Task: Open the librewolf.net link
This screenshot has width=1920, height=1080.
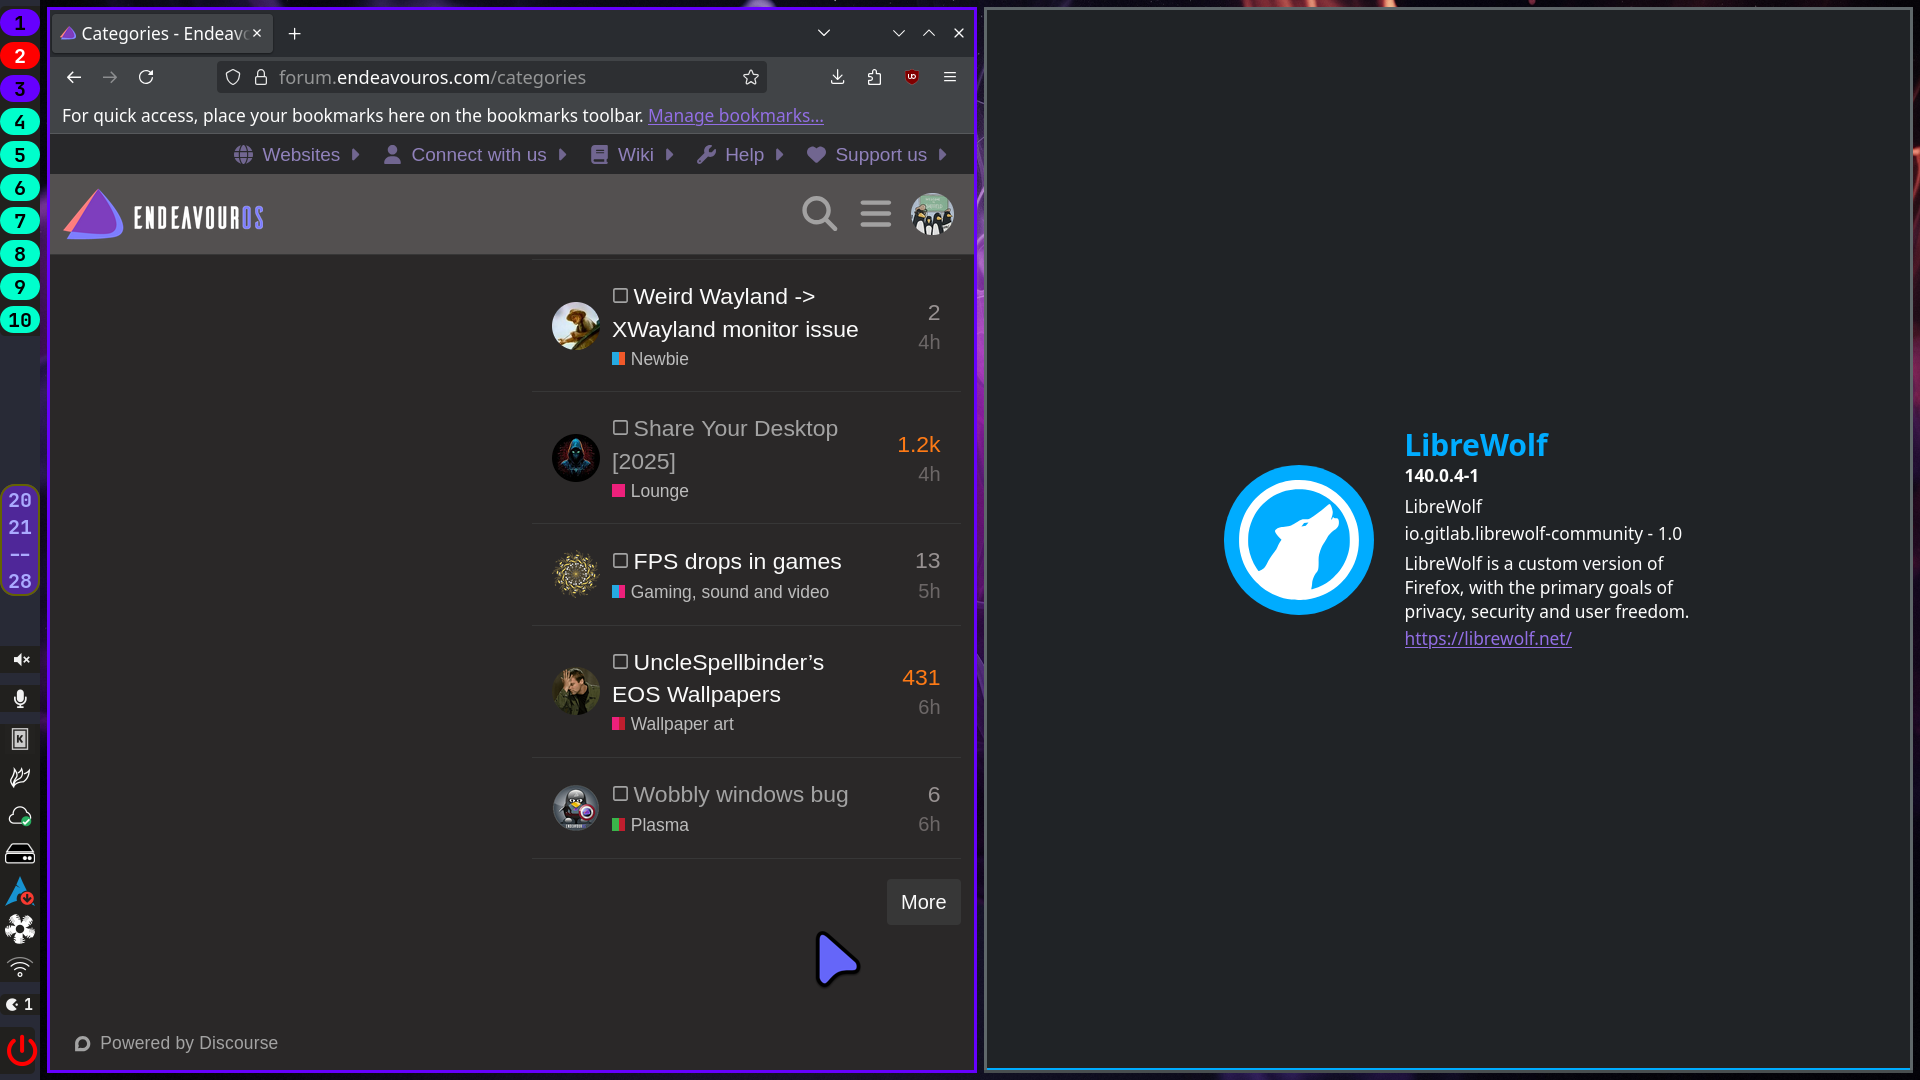Action: (x=1487, y=638)
